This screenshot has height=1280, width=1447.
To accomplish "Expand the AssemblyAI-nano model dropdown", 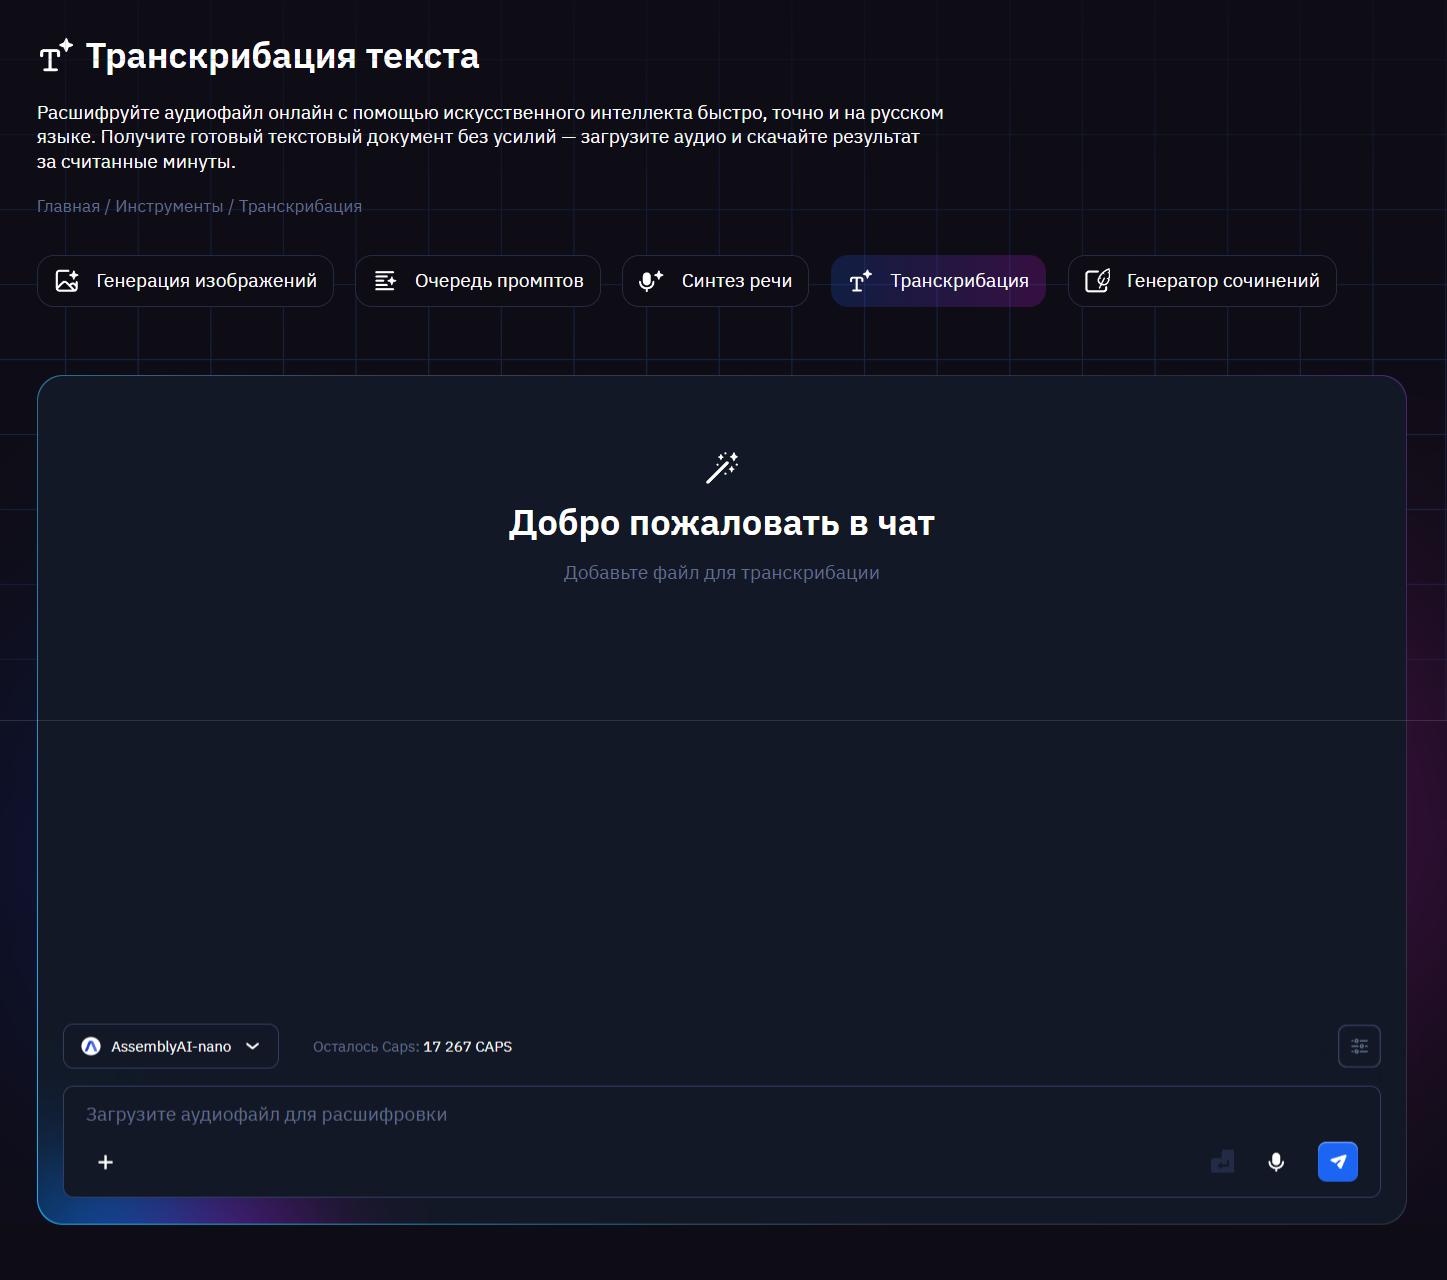I will pos(170,1046).
